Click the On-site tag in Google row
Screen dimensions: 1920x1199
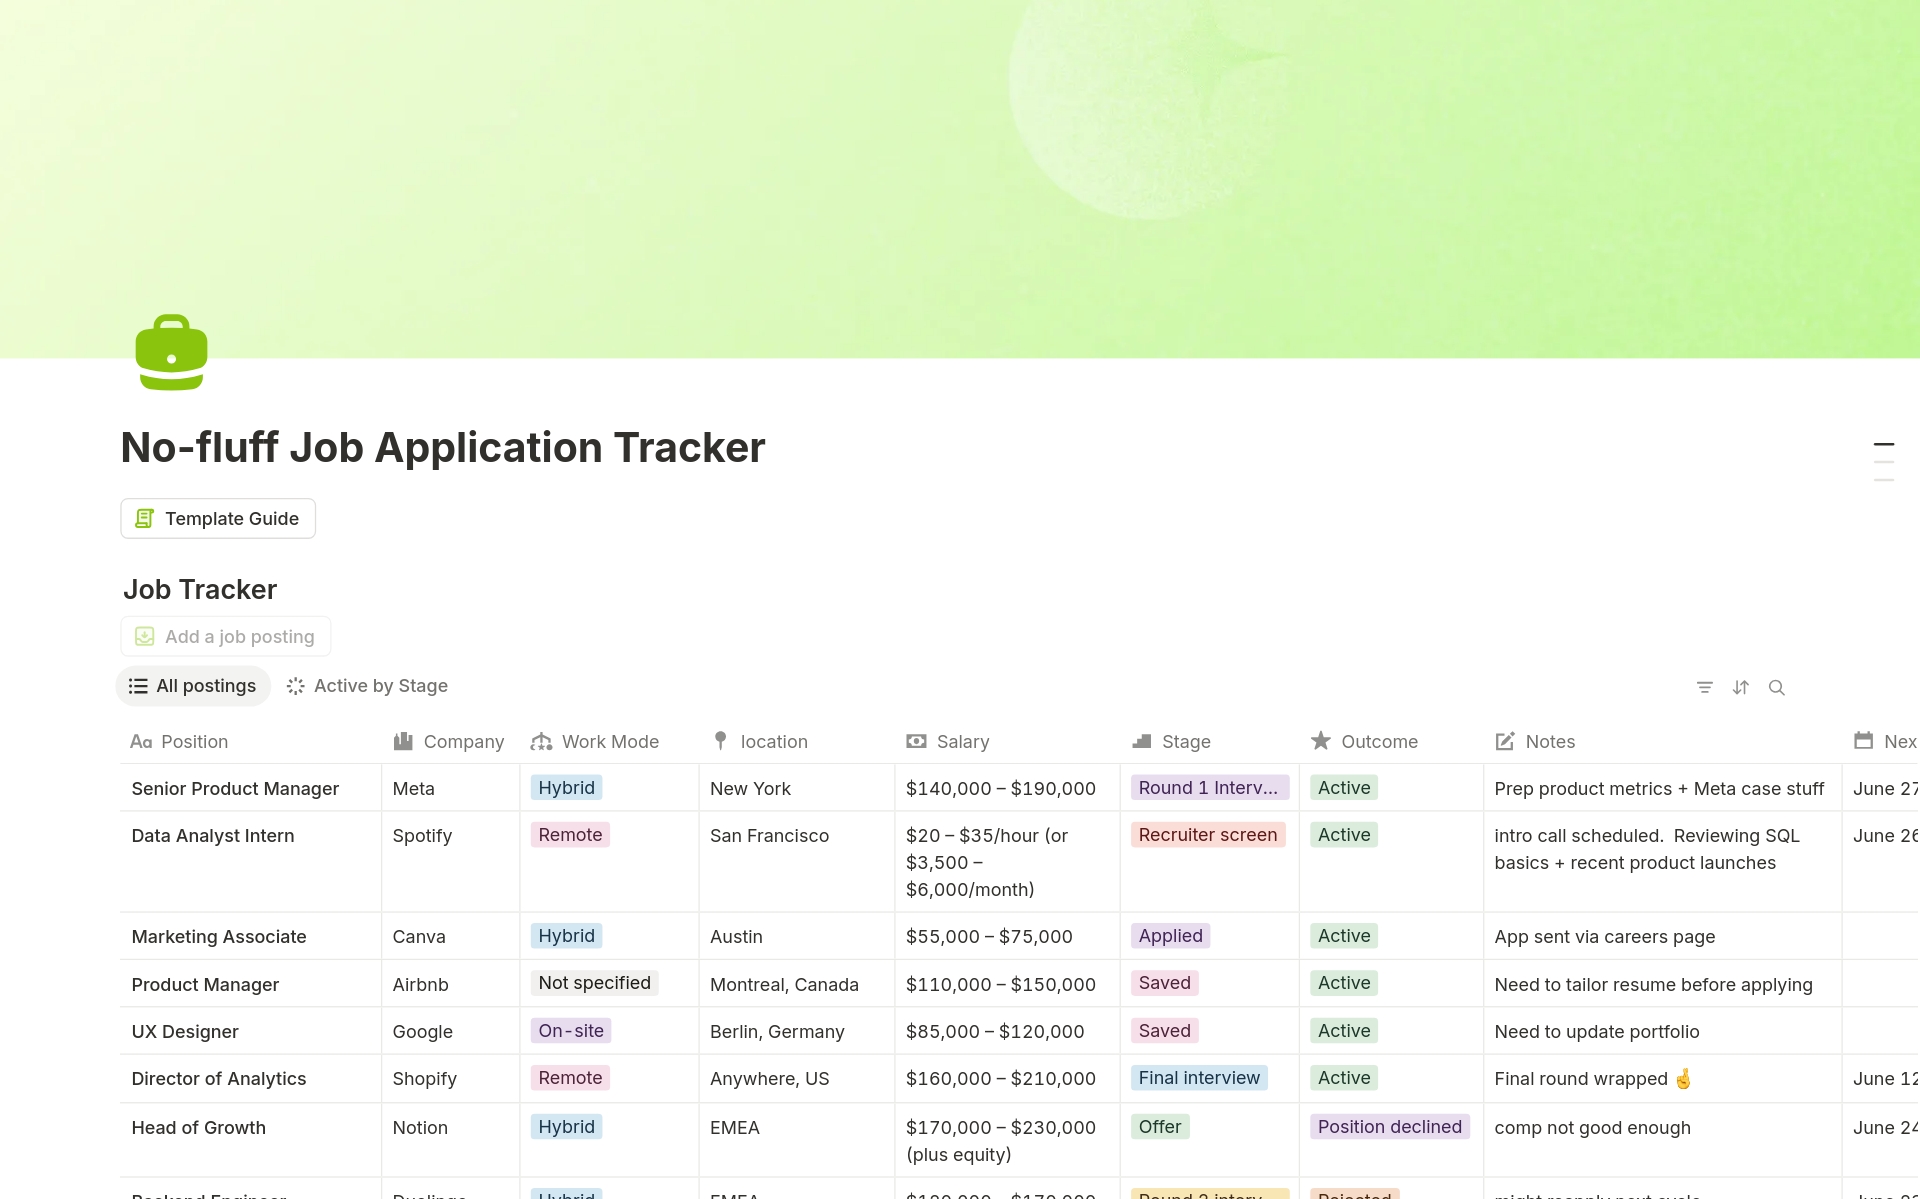click(571, 1030)
